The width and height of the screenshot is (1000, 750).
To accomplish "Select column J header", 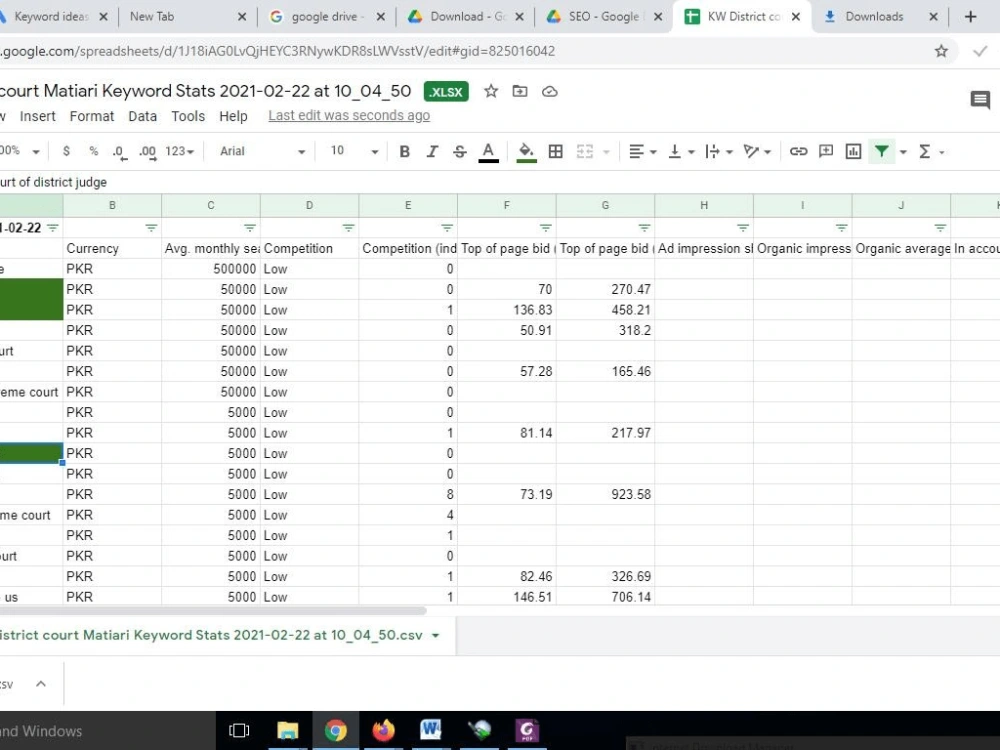I will (x=901, y=205).
